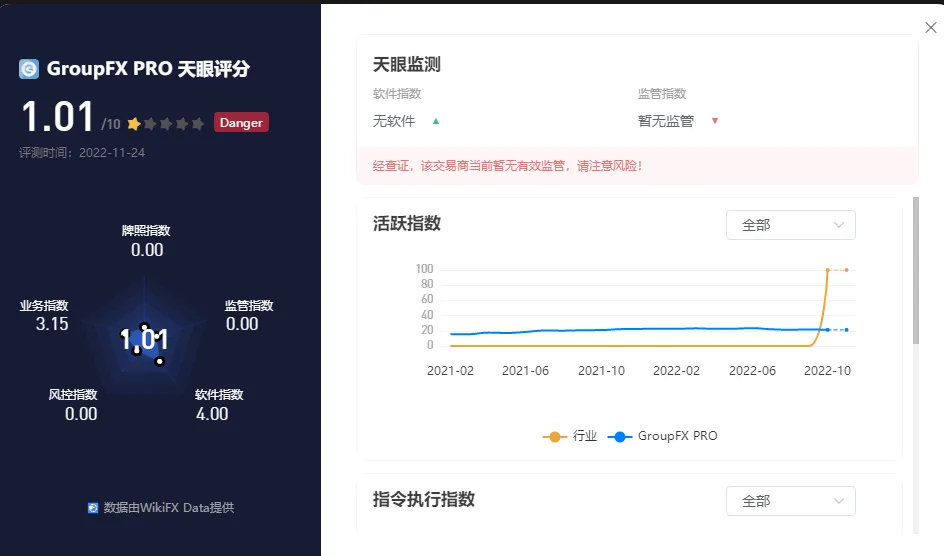Click the 2022-02 axis label
The image size is (944, 556).
point(676,371)
